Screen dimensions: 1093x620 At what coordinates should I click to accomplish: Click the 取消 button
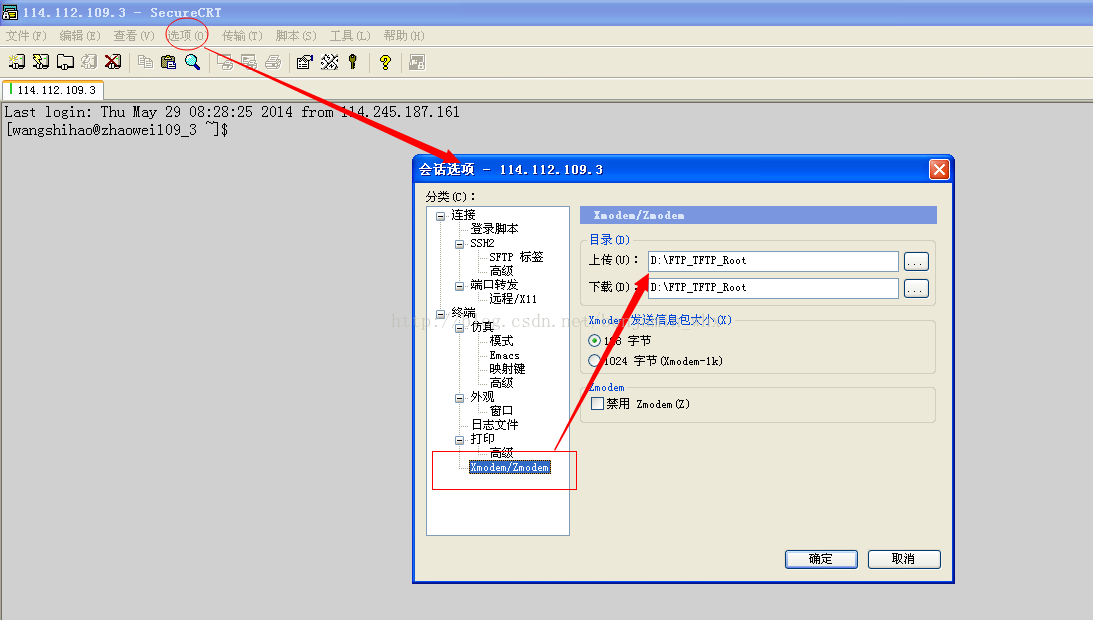point(904,559)
